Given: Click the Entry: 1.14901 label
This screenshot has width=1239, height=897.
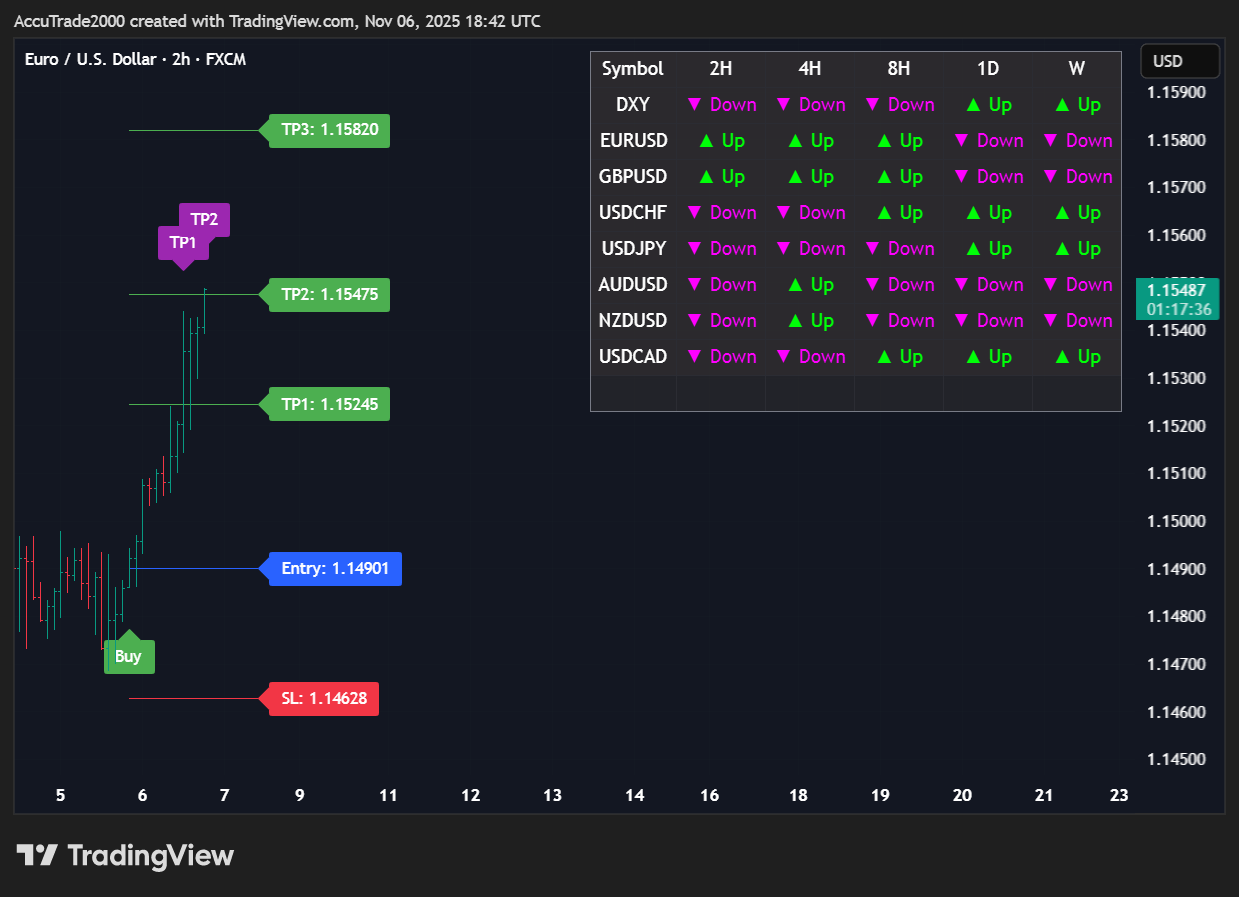Looking at the screenshot, I should point(335,569).
